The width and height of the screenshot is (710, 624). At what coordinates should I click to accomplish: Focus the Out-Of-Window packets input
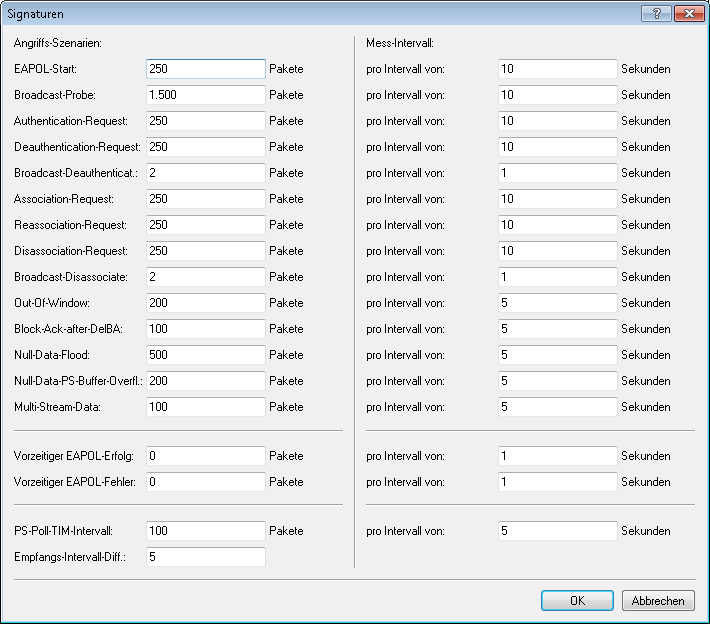[205, 303]
